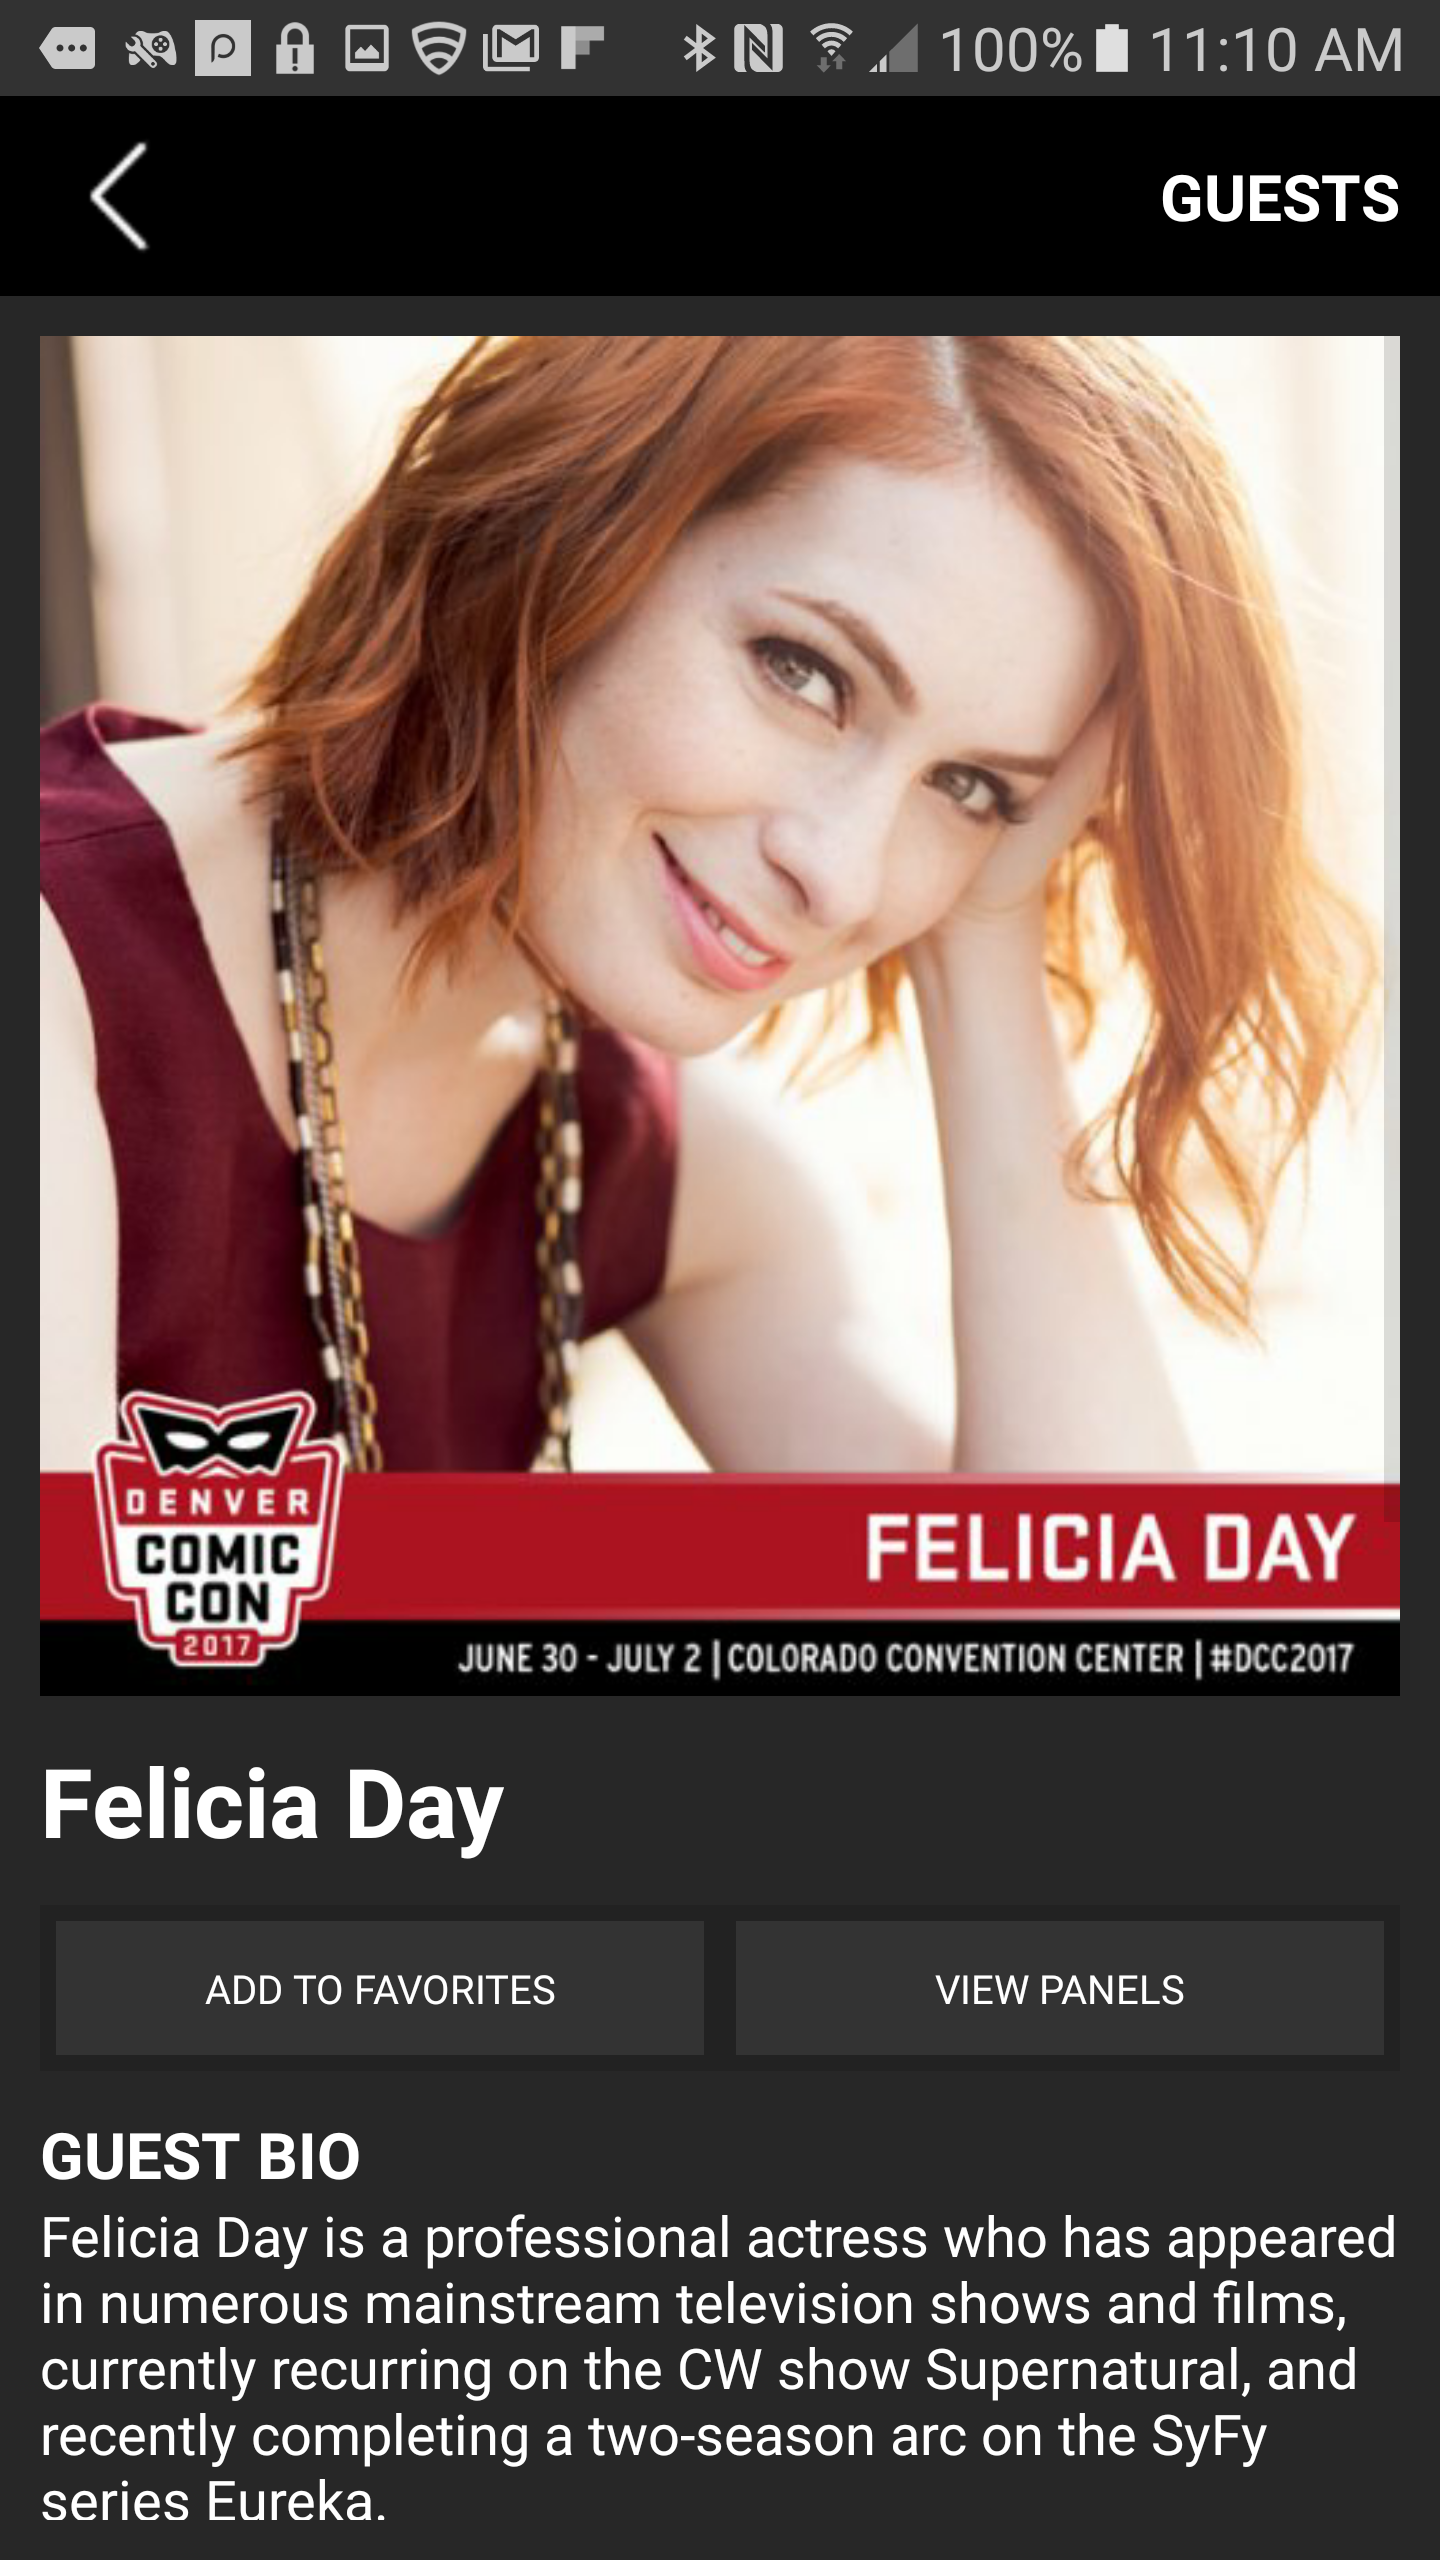Open the messaging notification icon in status bar
The image size is (1440, 2560).
[x=67, y=48]
